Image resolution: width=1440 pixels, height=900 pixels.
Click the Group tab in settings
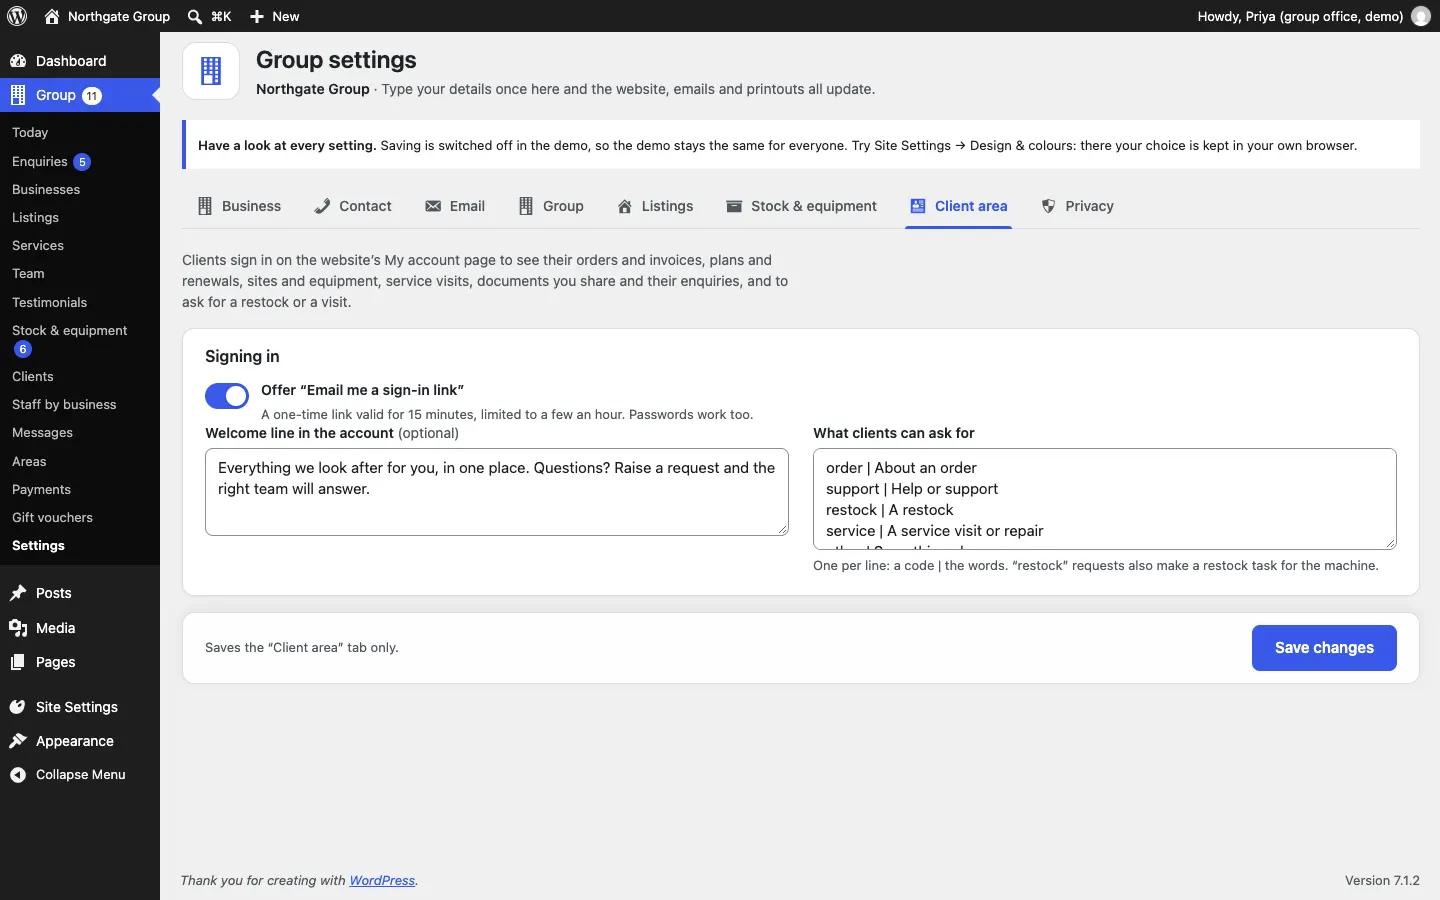(x=551, y=206)
